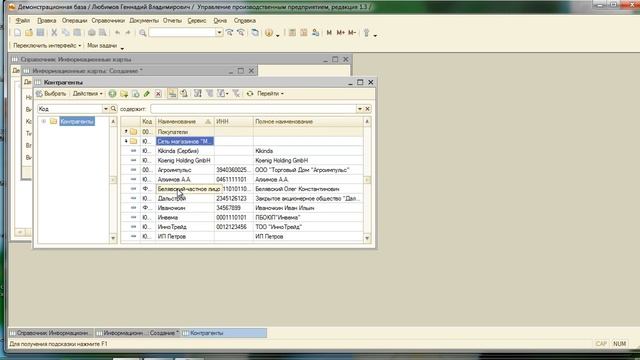Click the Refresh list icon
Viewport: 640px width, 360px height.
[x=250, y=94]
